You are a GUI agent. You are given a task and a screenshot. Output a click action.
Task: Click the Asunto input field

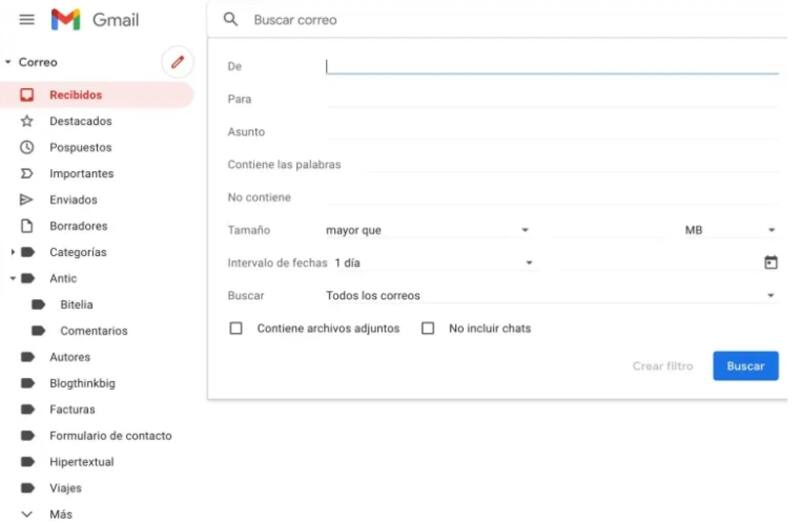550,132
